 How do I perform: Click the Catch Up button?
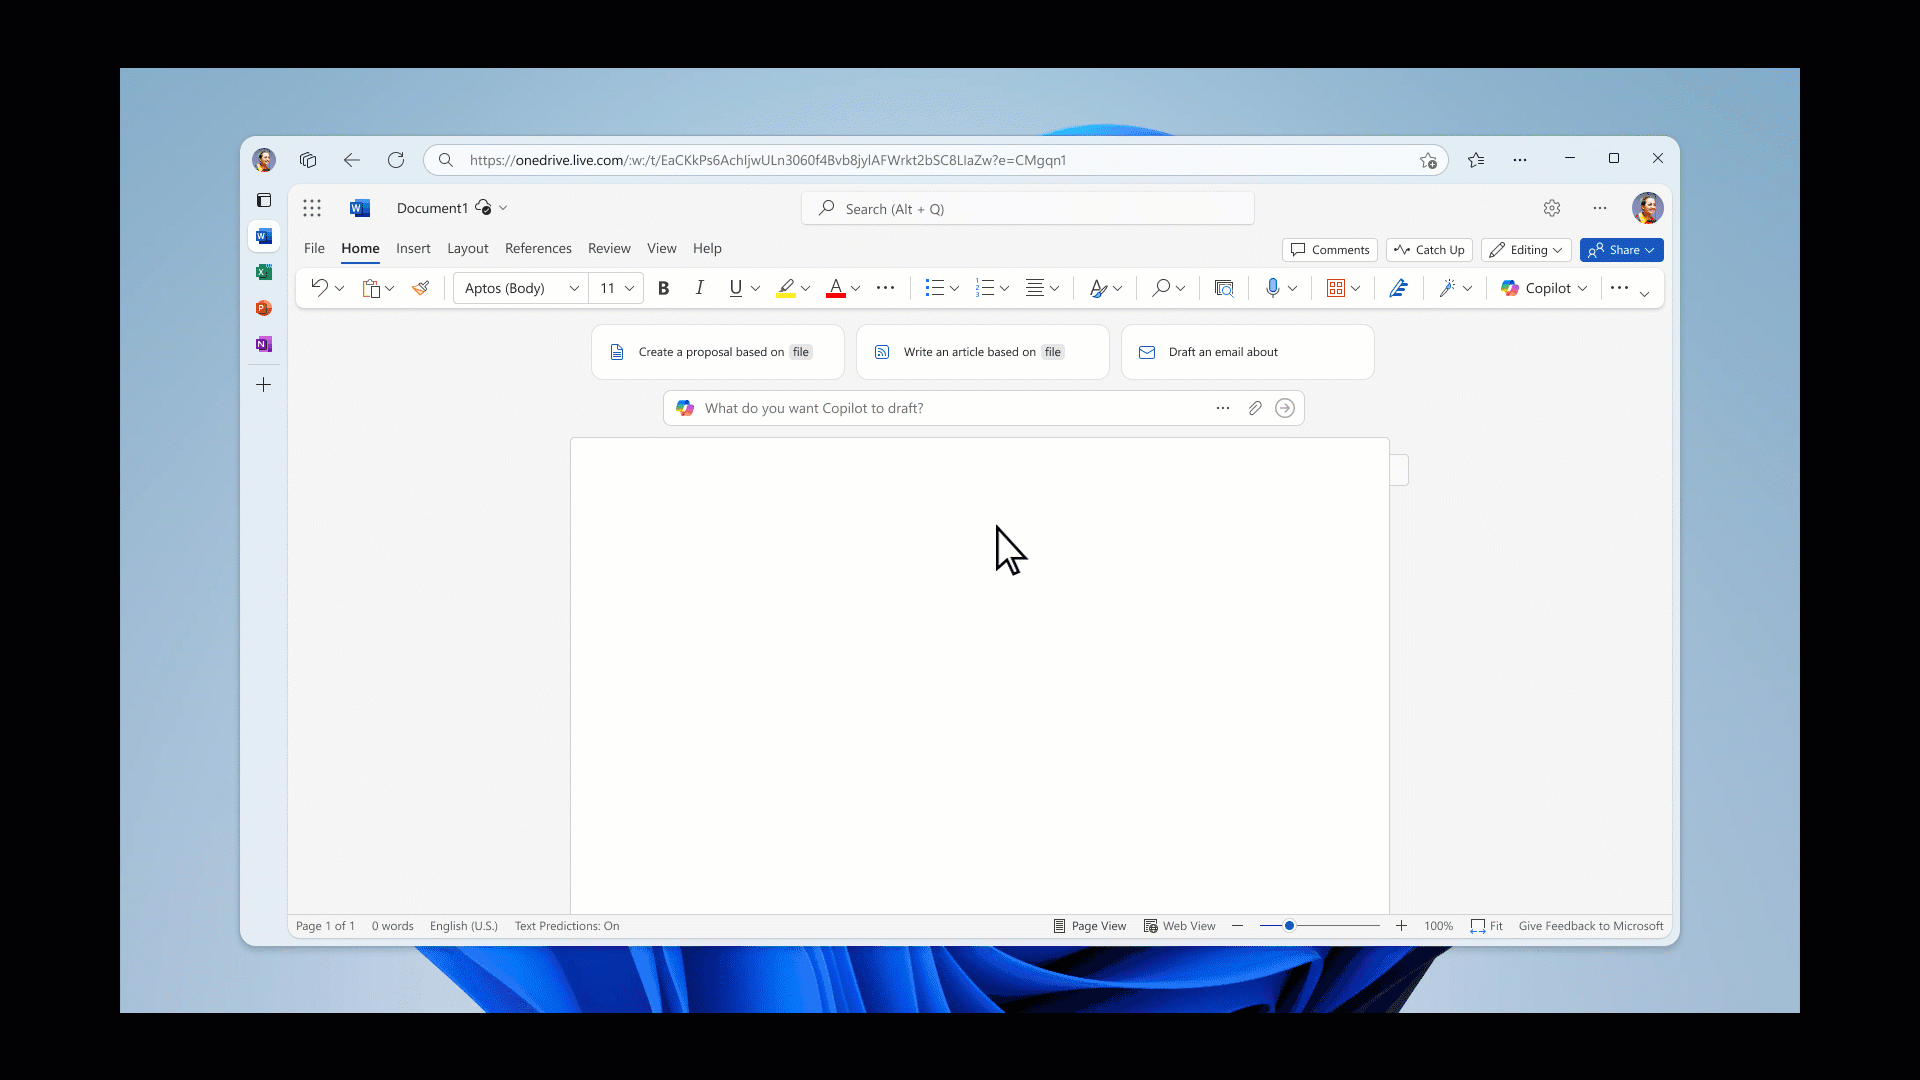tap(1429, 250)
